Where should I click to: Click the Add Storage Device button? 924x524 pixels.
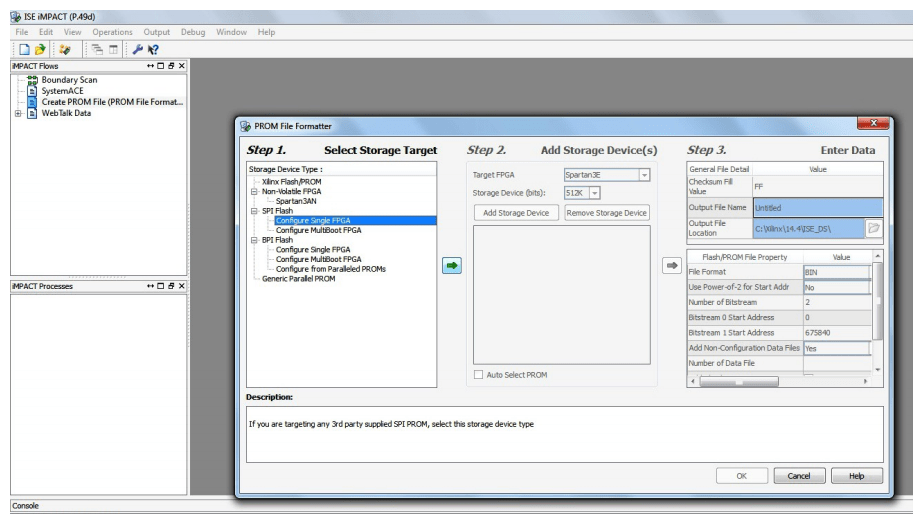click(514, 212)
